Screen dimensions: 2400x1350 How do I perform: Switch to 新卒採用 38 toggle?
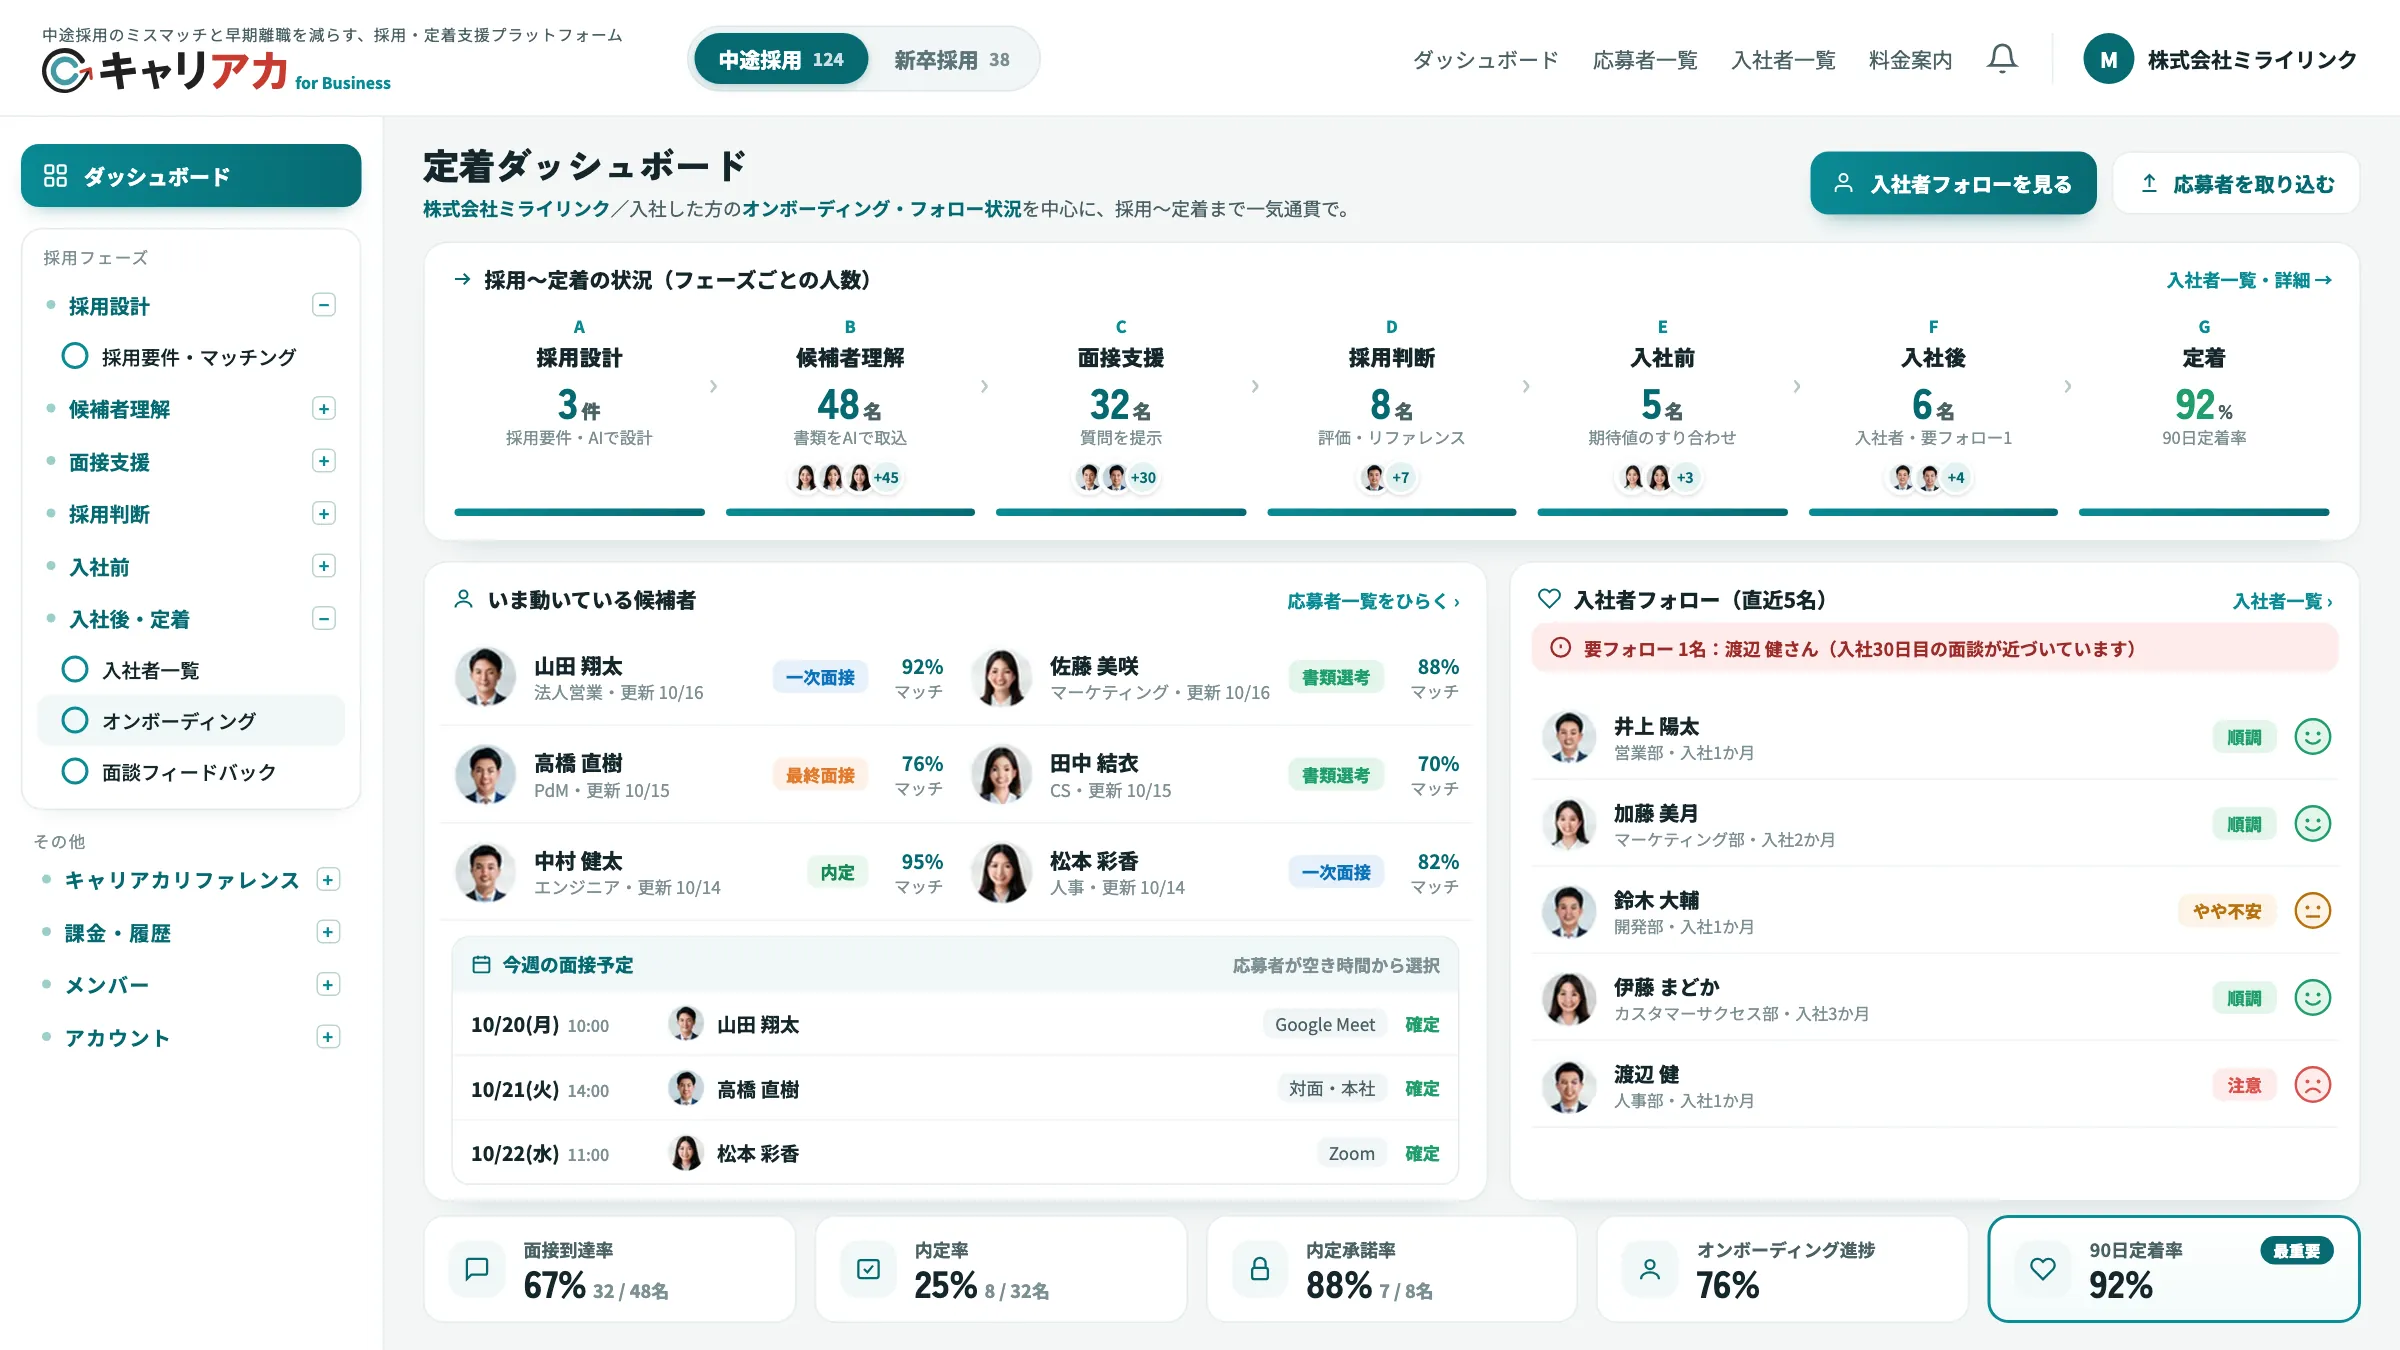[952, 59]
